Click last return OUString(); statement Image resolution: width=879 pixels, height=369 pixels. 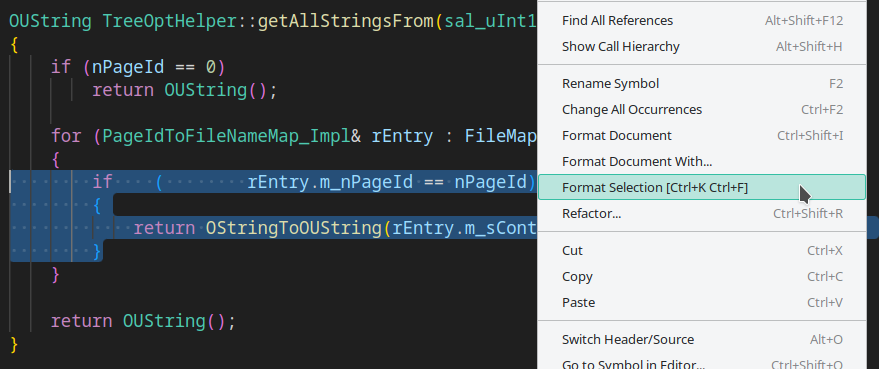pyautogui.click(x=143, y=321)
